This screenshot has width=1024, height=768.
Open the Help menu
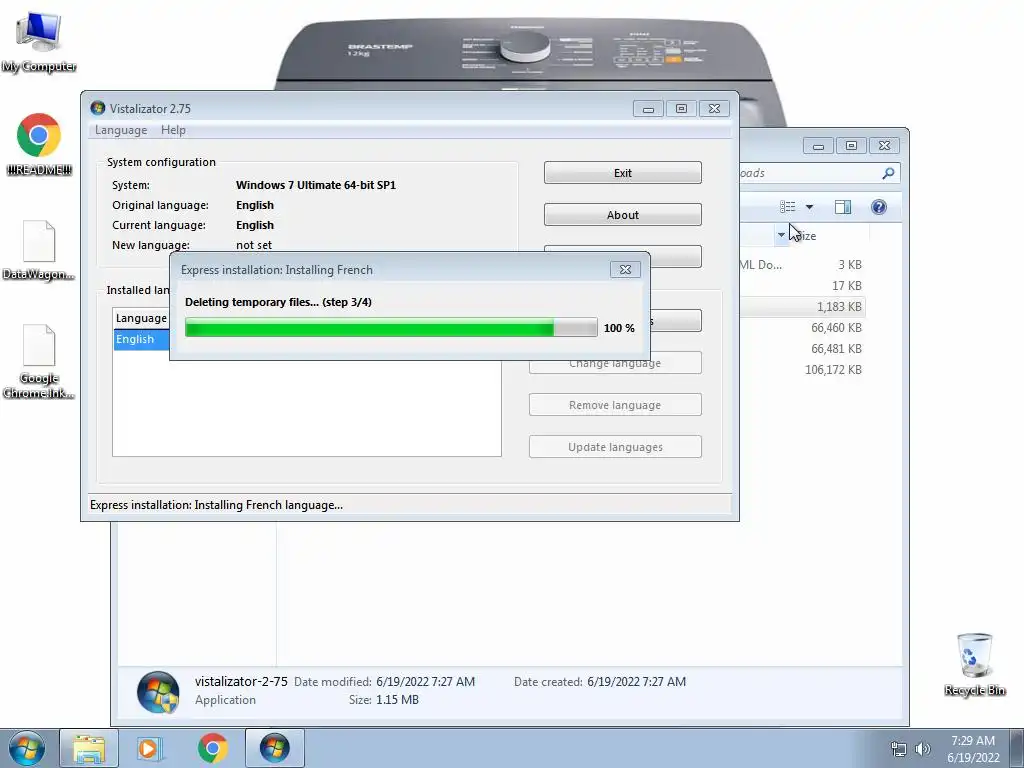point(173,130)
